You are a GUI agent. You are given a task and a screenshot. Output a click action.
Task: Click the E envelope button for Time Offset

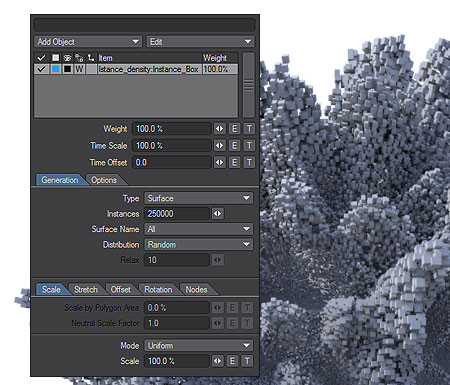[234, 162]
